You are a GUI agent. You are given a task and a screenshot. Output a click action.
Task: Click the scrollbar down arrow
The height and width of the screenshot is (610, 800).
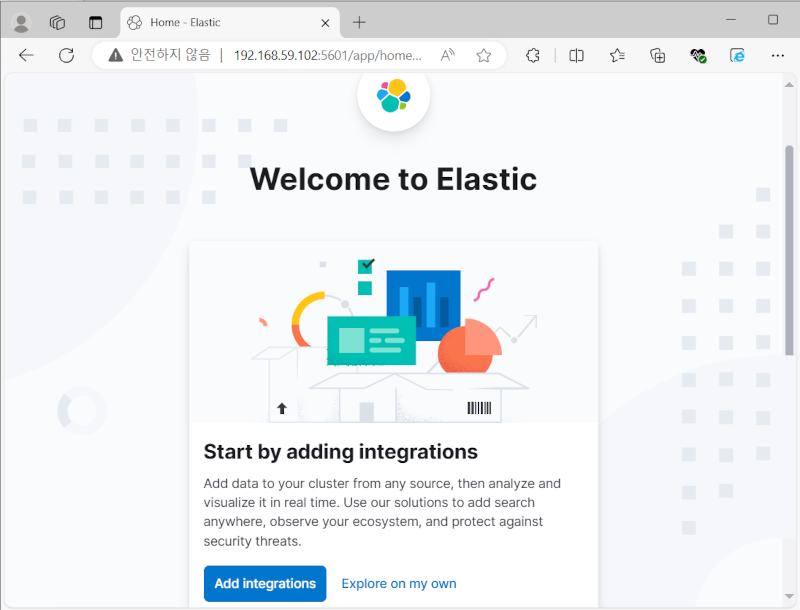(x=789, y=596)
